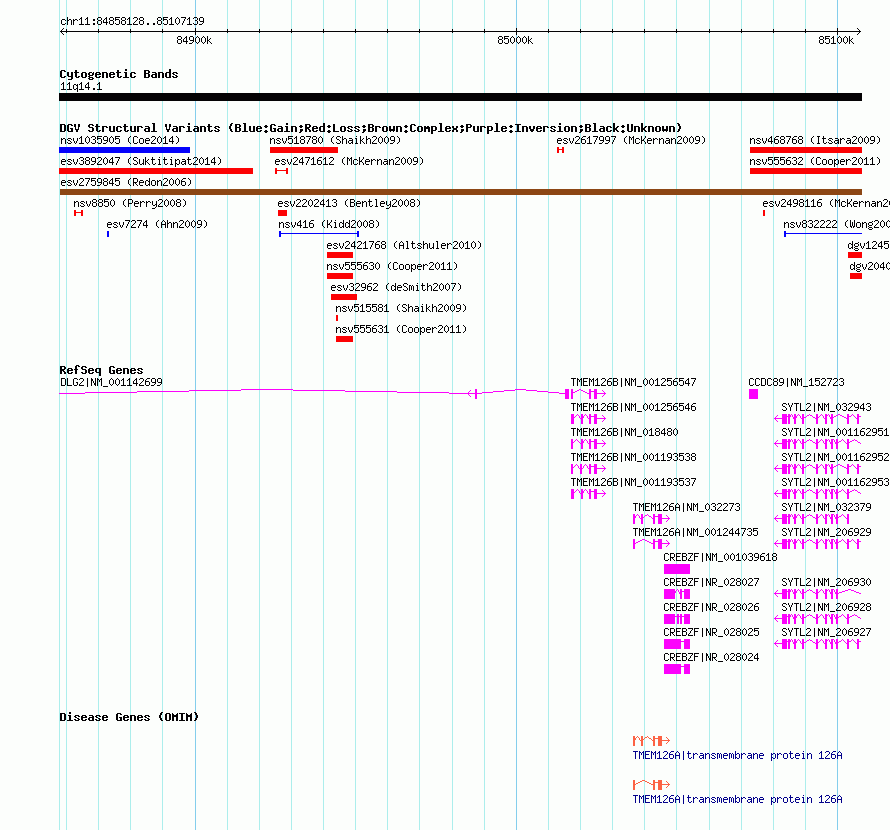Click the nsv832222 Wong variant label
This screenshot has height=830, width=890.
coord(836,224)
